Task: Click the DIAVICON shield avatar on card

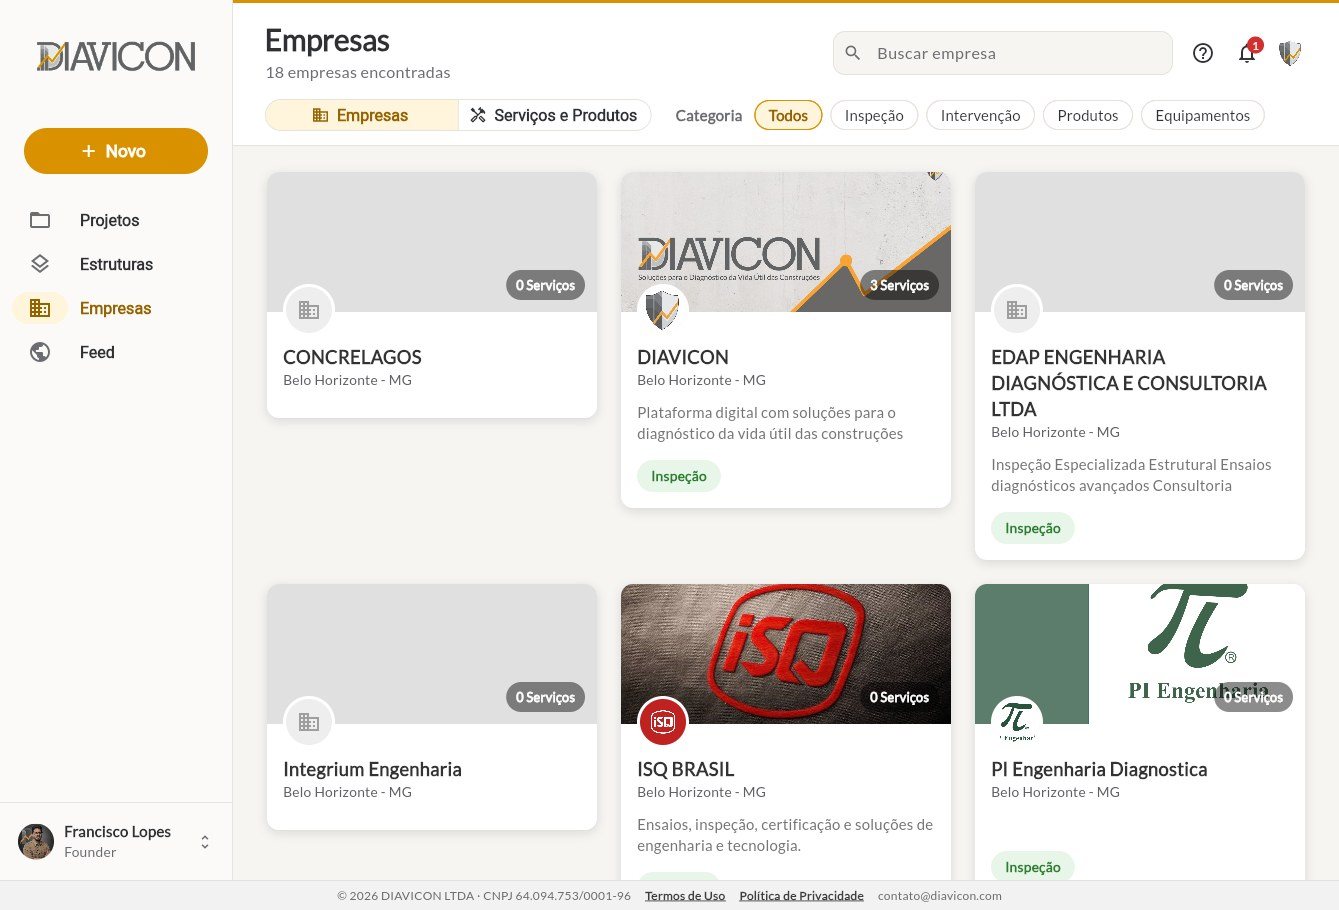Action: [x=663, y=310]
